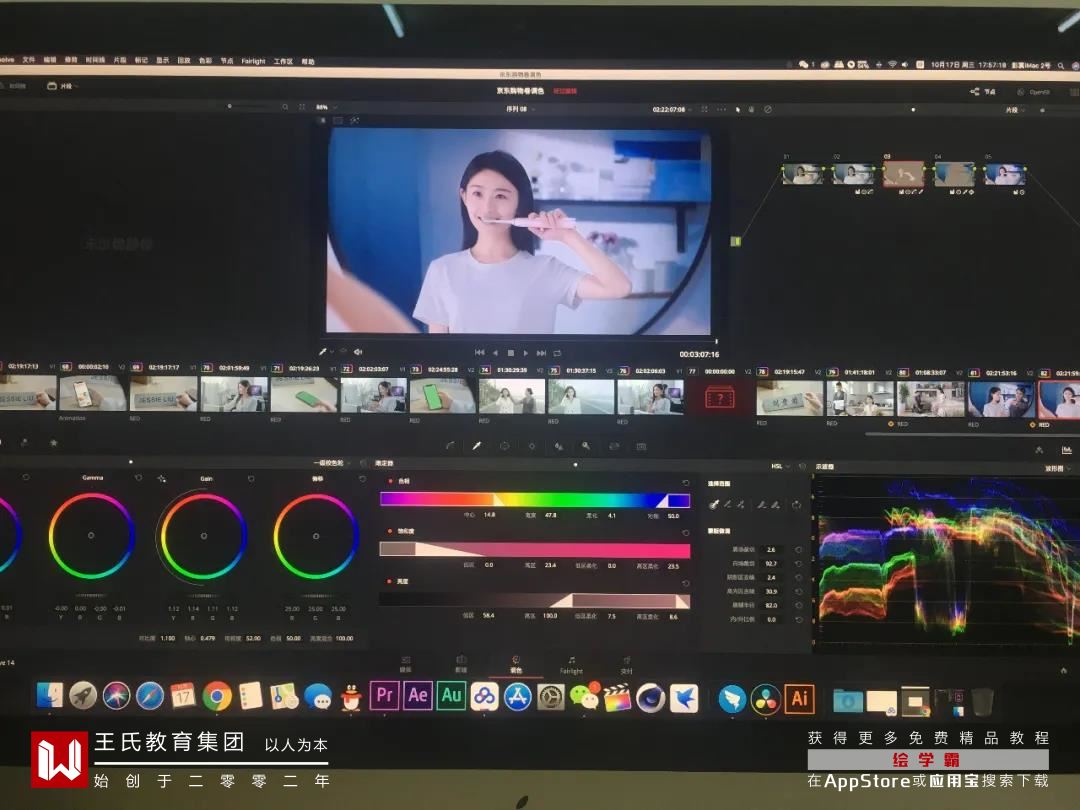
Task: Toggle the Hue qualifier enable dot
Action: (391, 481)
